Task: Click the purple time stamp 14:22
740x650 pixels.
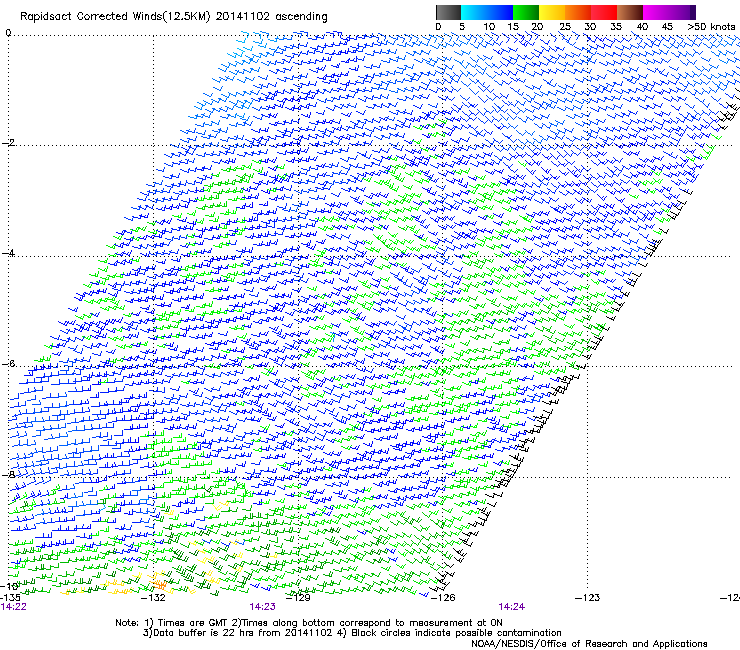Action: (14, 607)
